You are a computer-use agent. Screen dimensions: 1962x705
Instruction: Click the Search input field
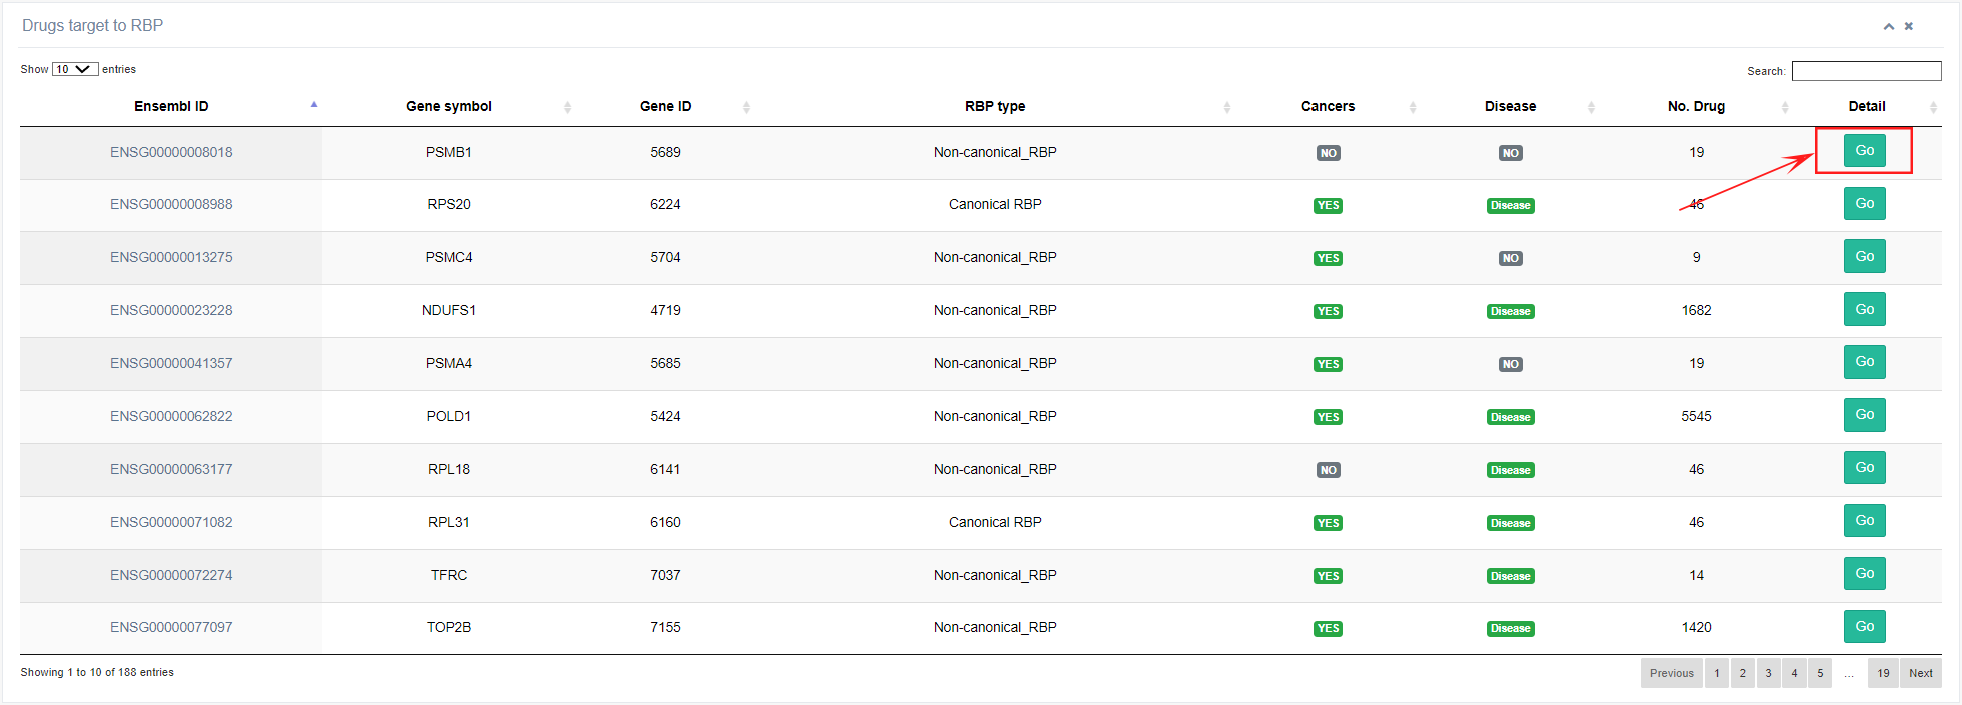click(x=1866, y=71)
